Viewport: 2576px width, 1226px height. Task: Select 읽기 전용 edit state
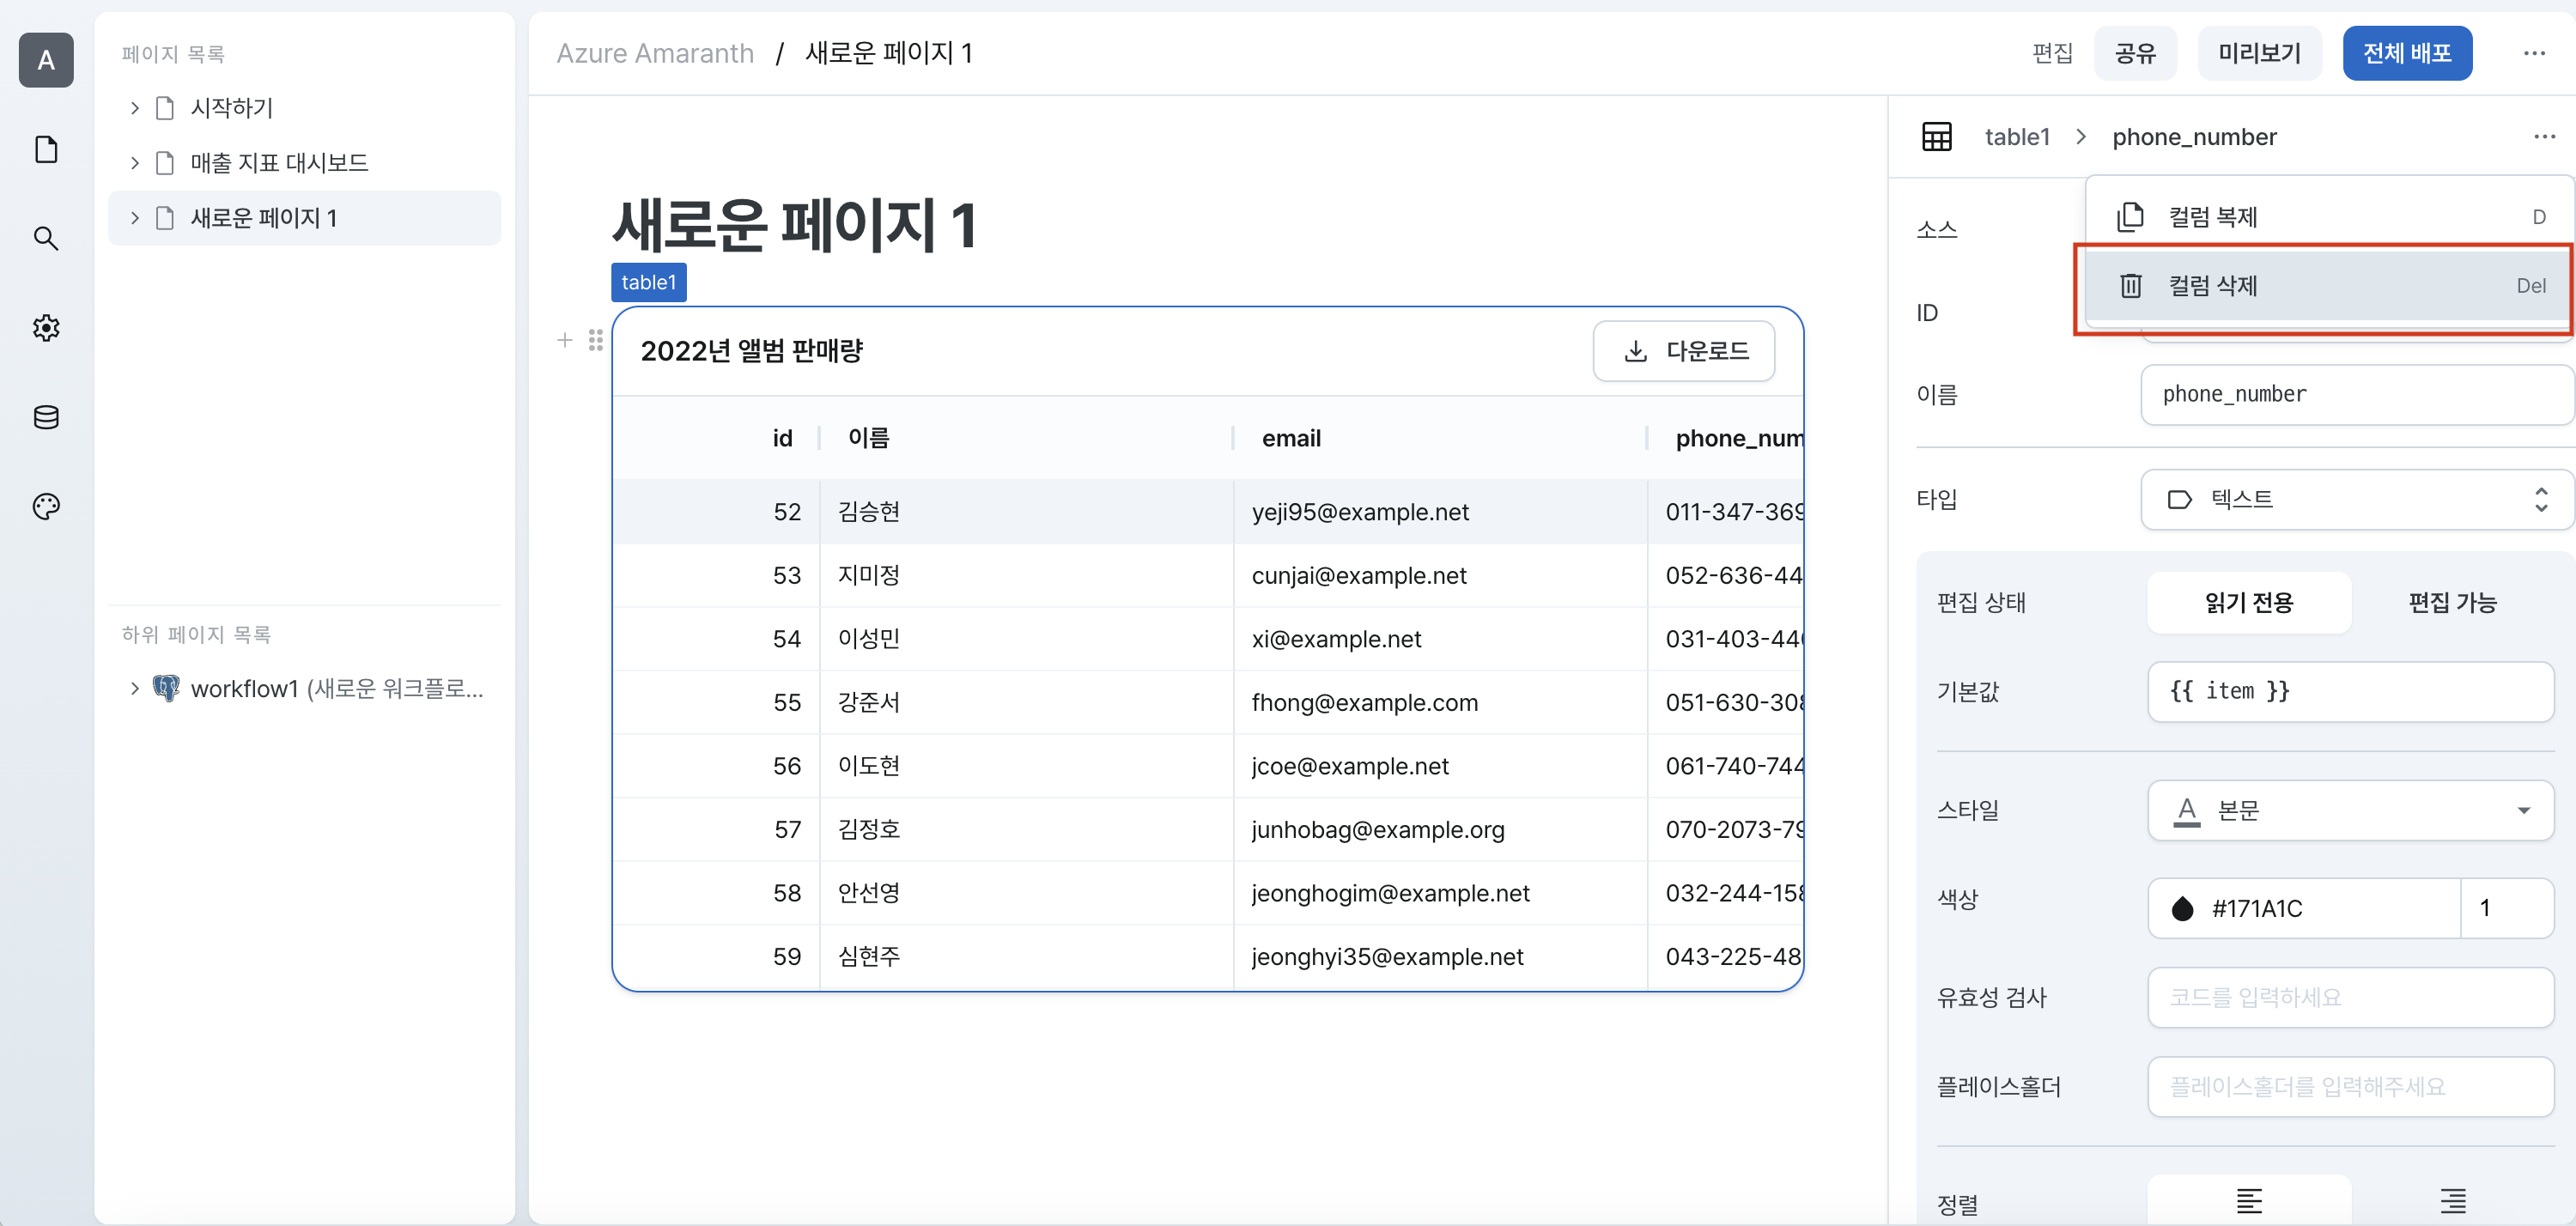tap(2249, 602)
